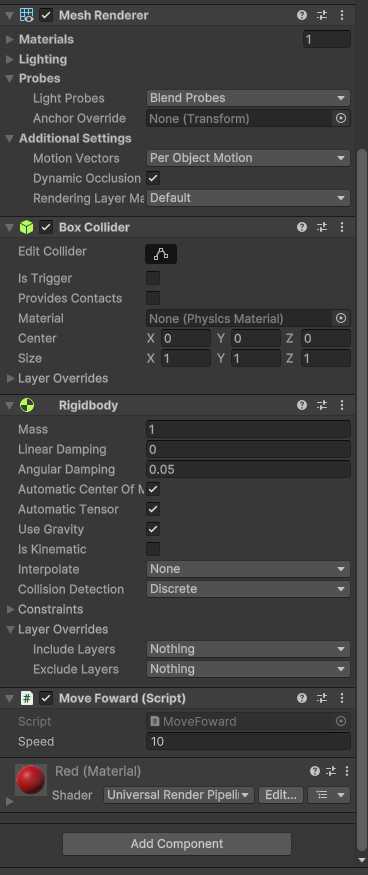Open the Motion Vectors dropdown
Image resolution: width=368 pixels, height=875 pixels.
click(x=248, y=158)
